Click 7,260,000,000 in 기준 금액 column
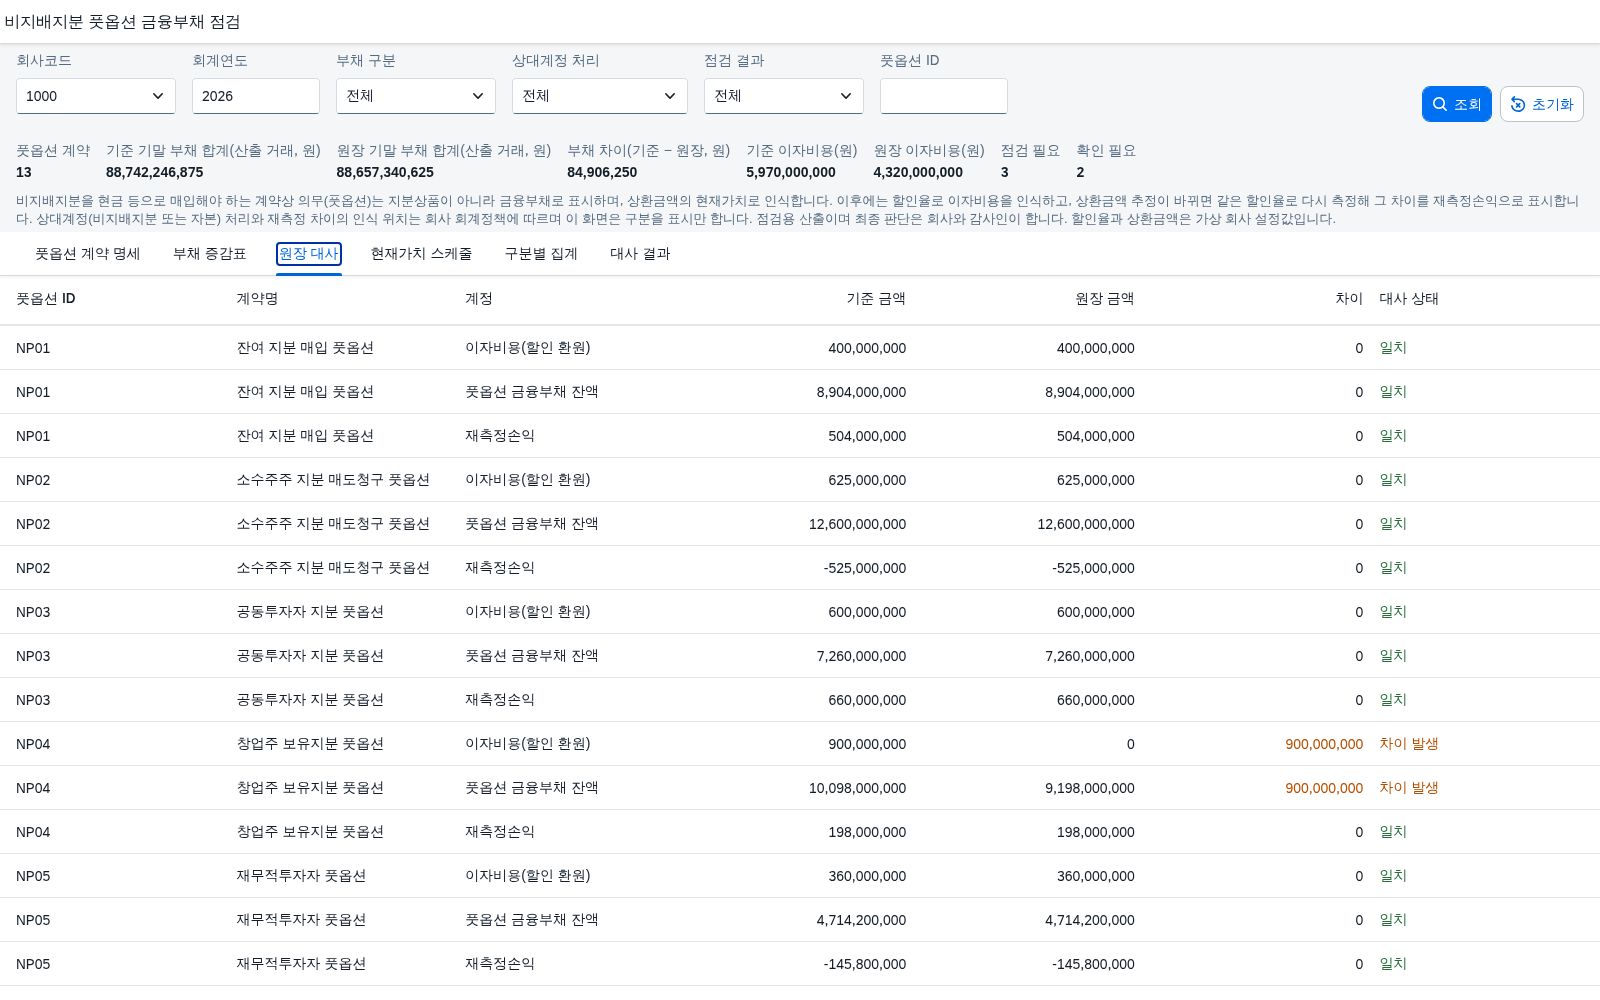 pyautogui.click(x=861, y=656)
